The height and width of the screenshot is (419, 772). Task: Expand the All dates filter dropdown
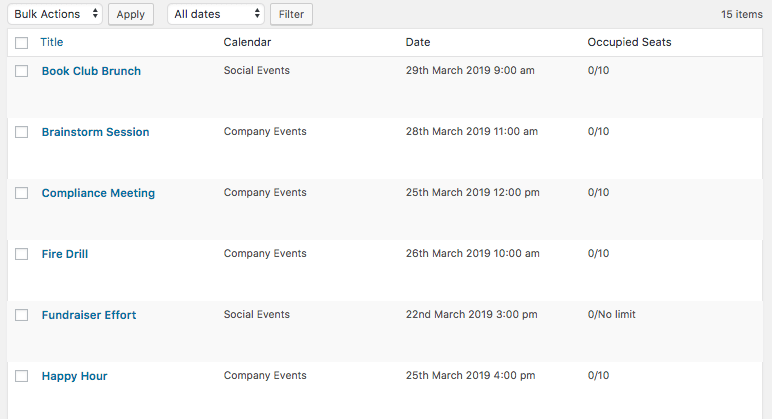point(216,14)
